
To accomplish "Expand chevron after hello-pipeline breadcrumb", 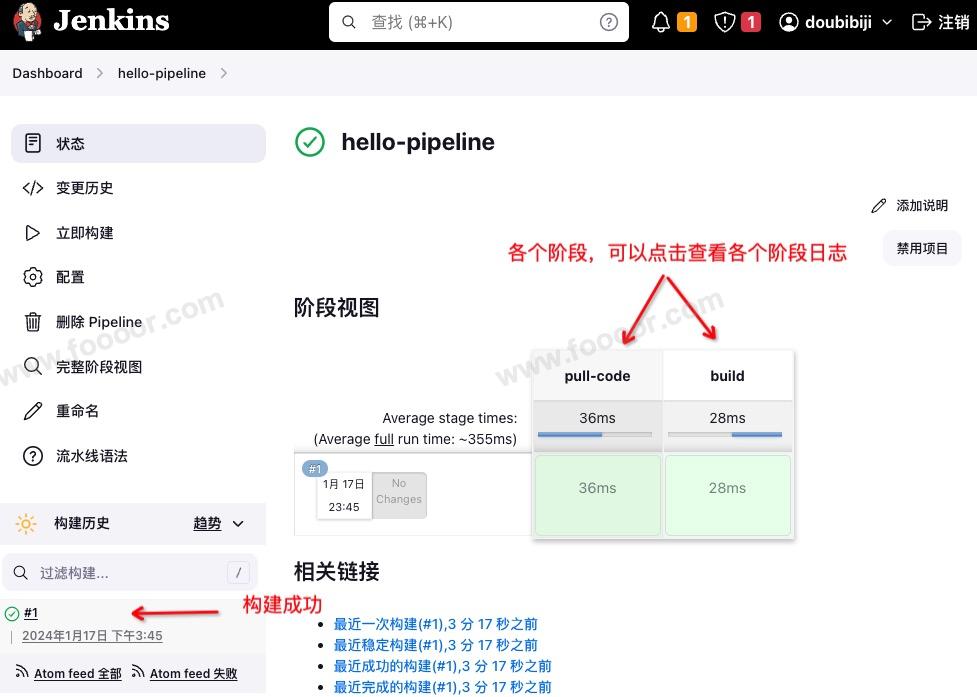I will (x=223, y=73).
